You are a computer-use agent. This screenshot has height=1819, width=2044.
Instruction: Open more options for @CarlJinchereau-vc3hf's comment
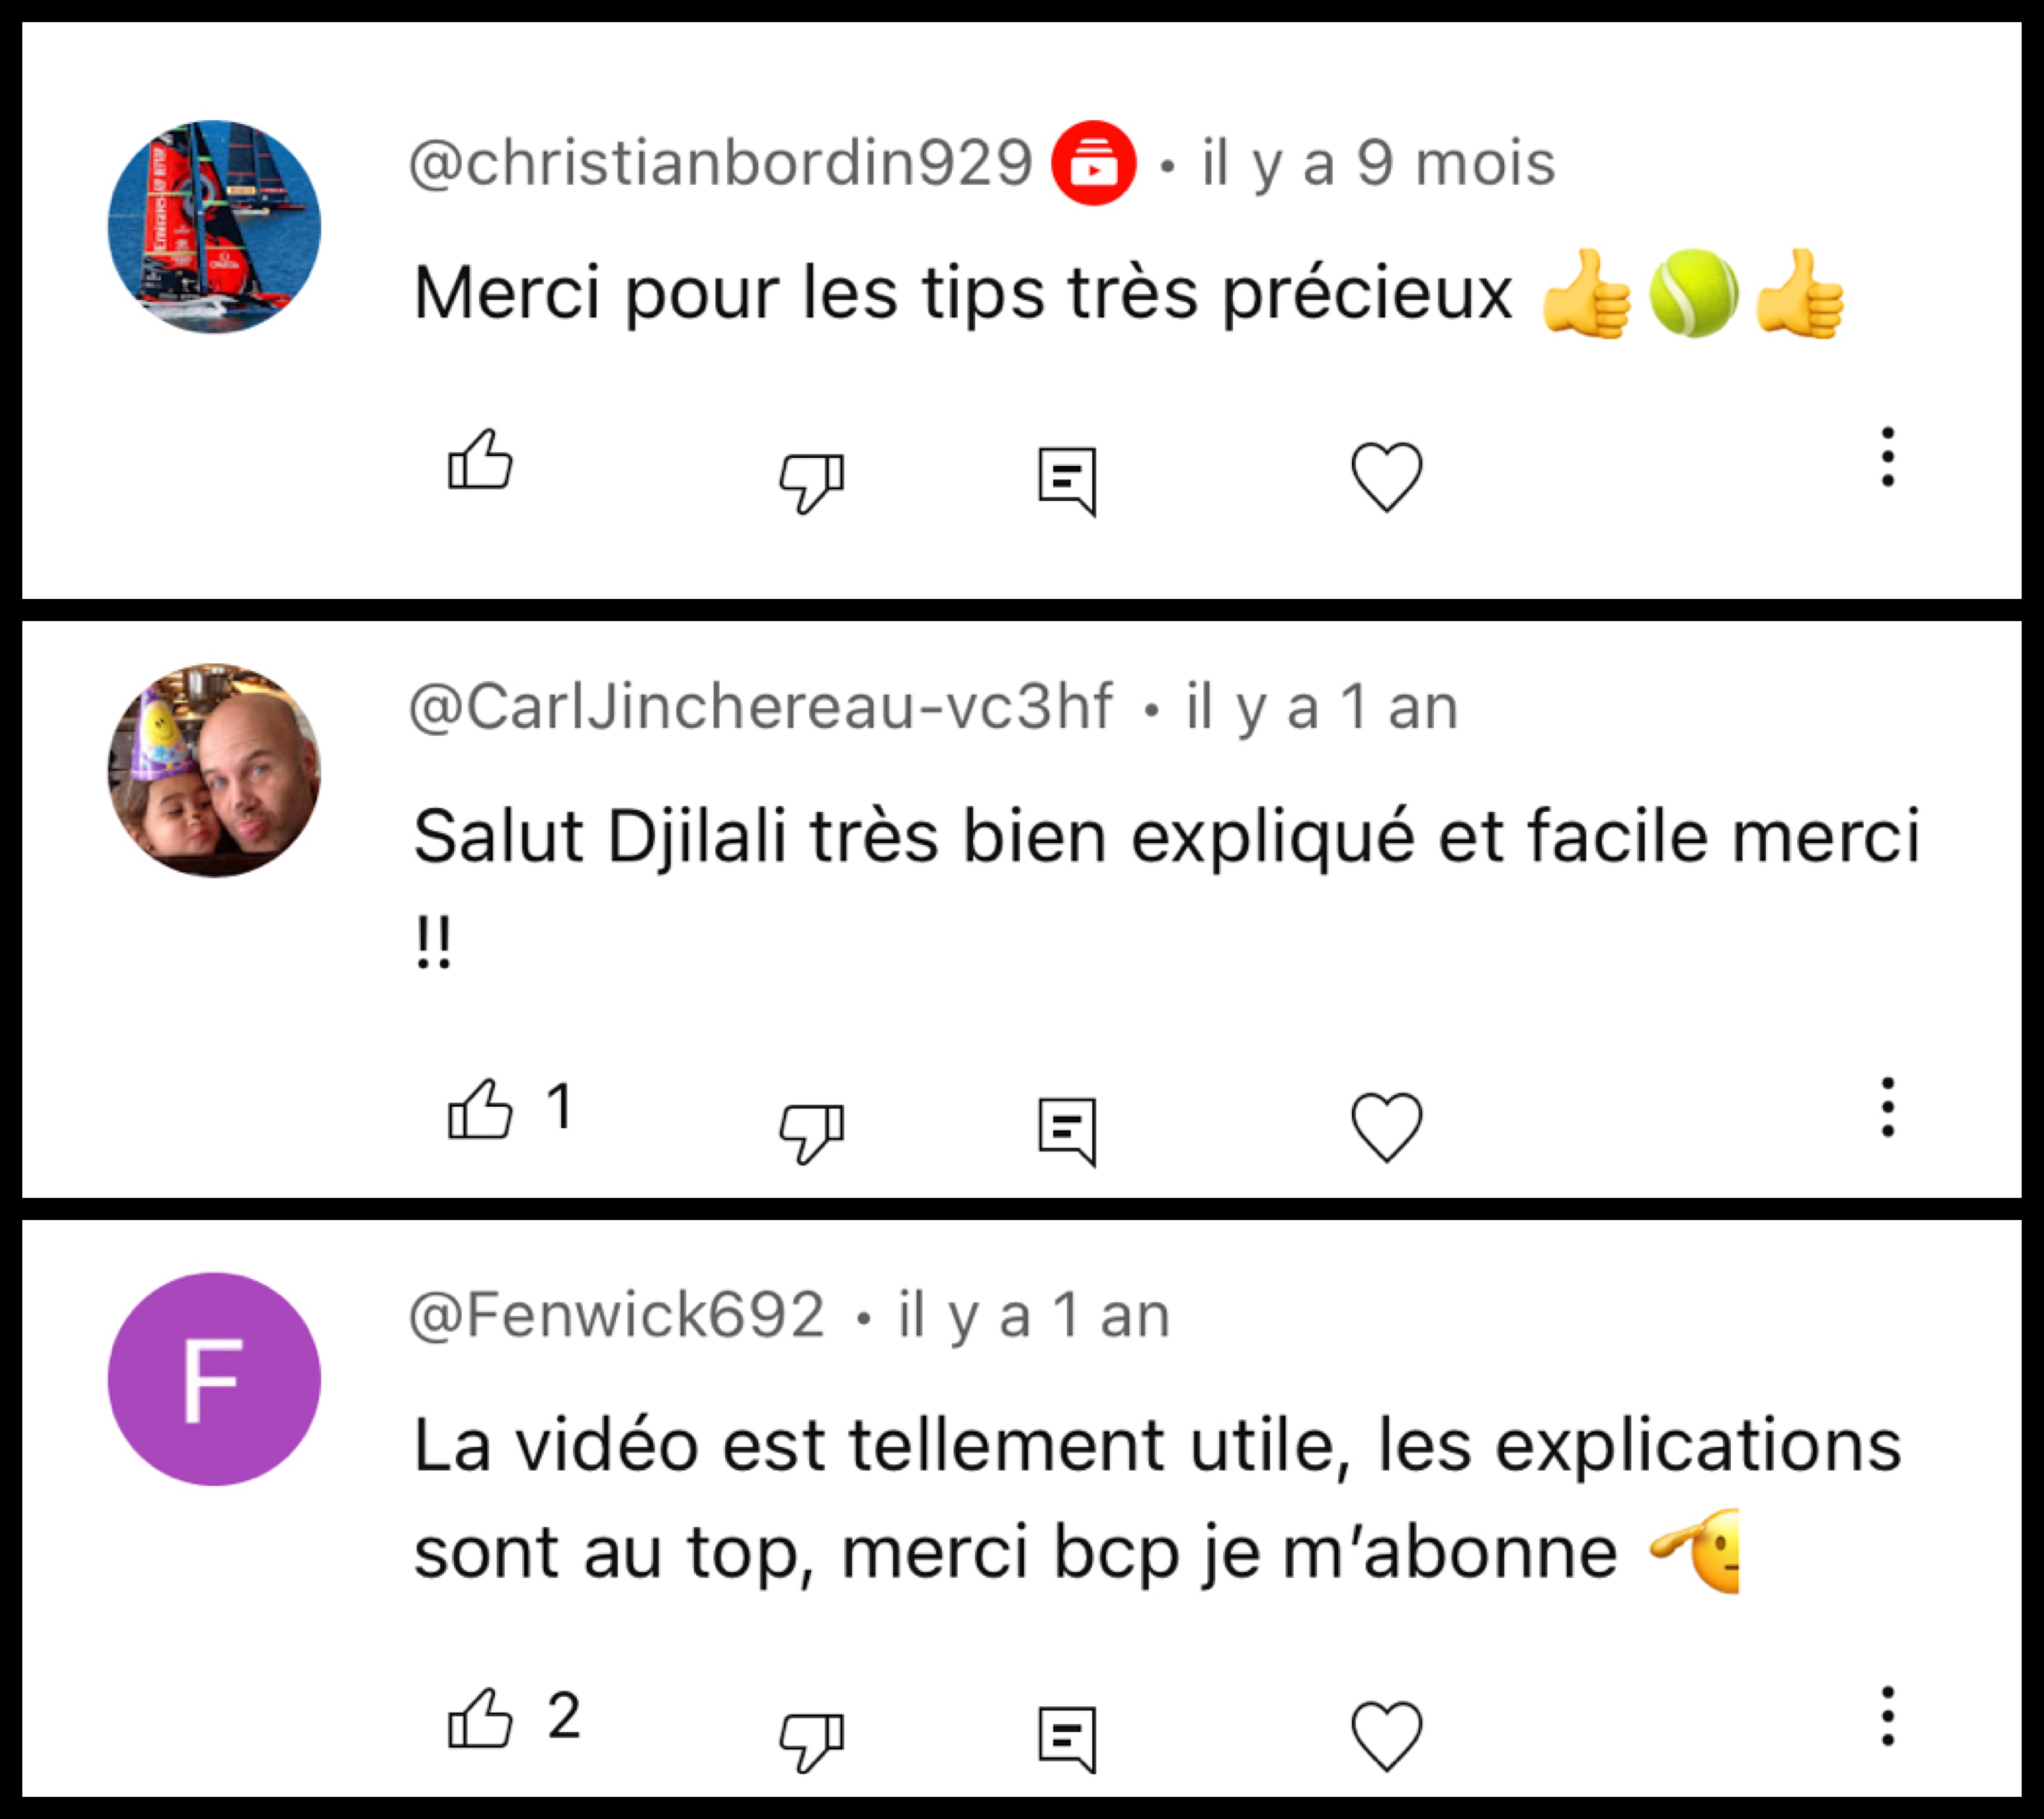(x=1887, y=1107)
